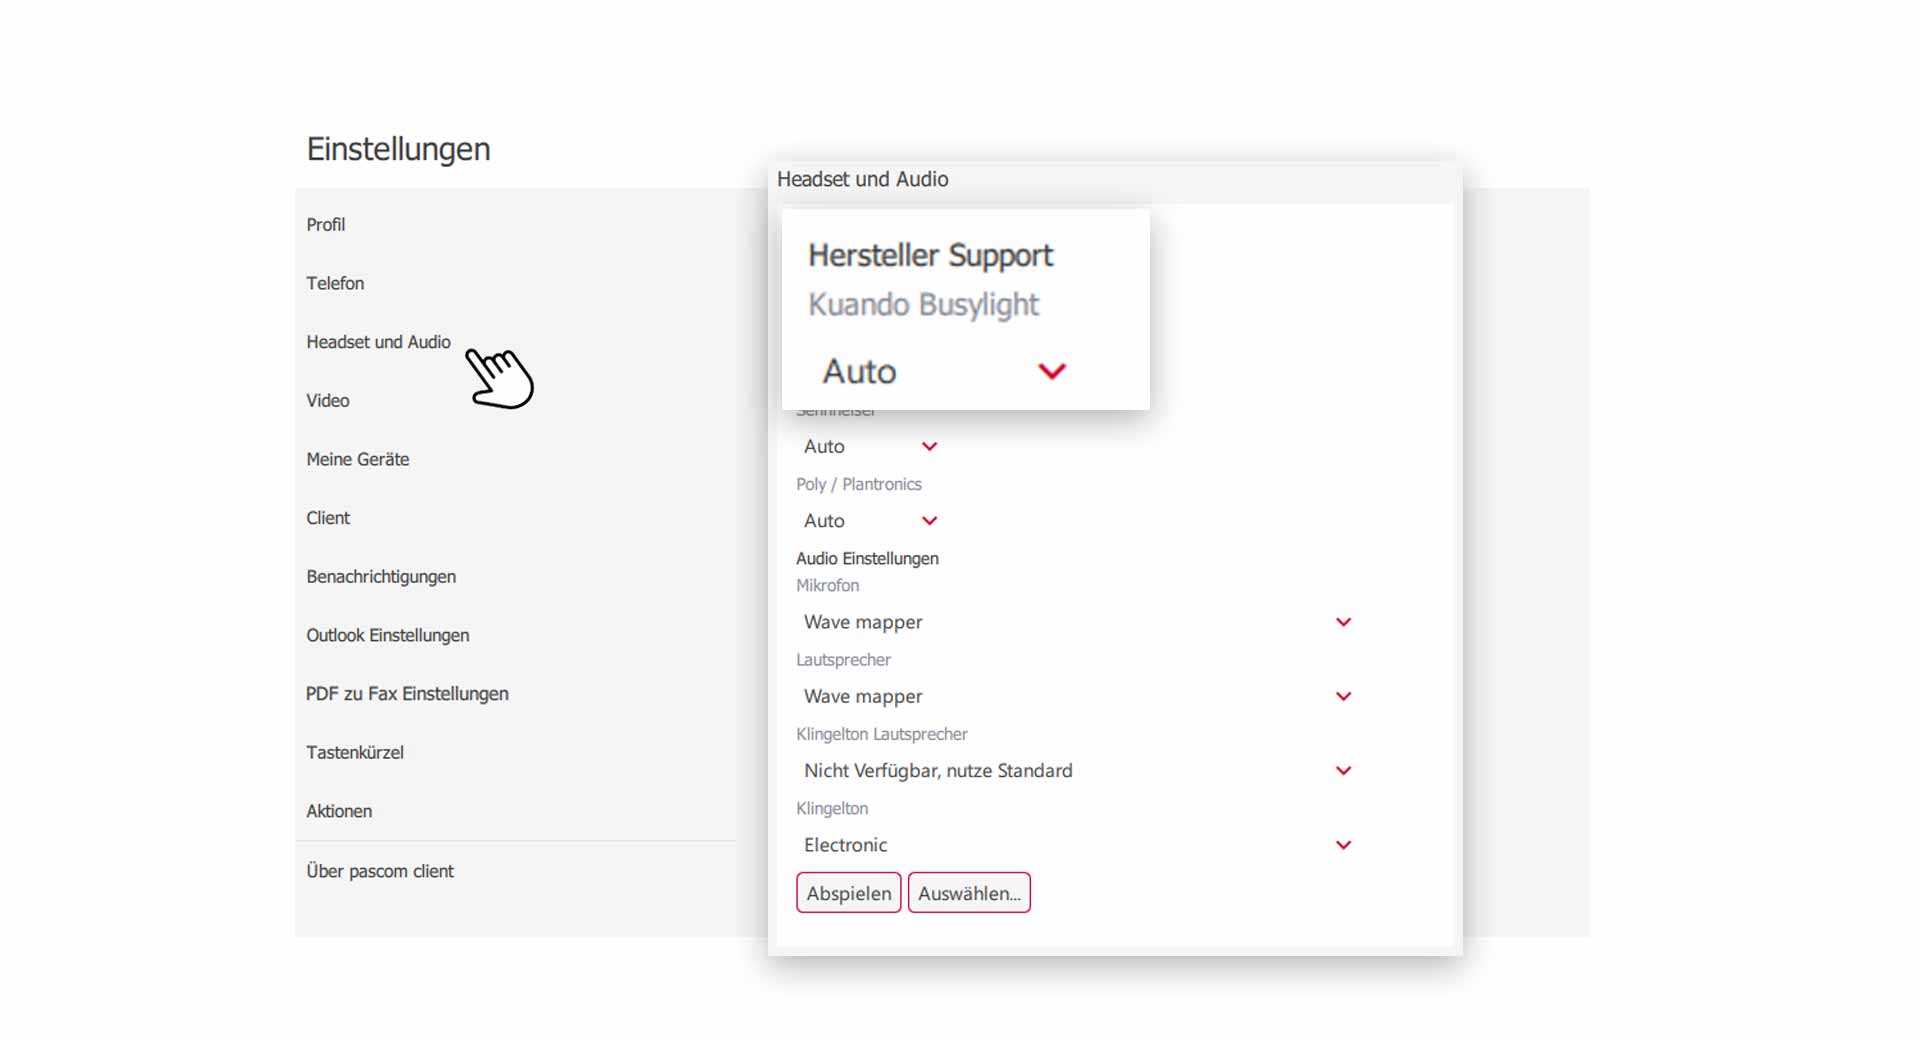Click the Sennheiser dropdown chevron icon

(x=929, y=446)
